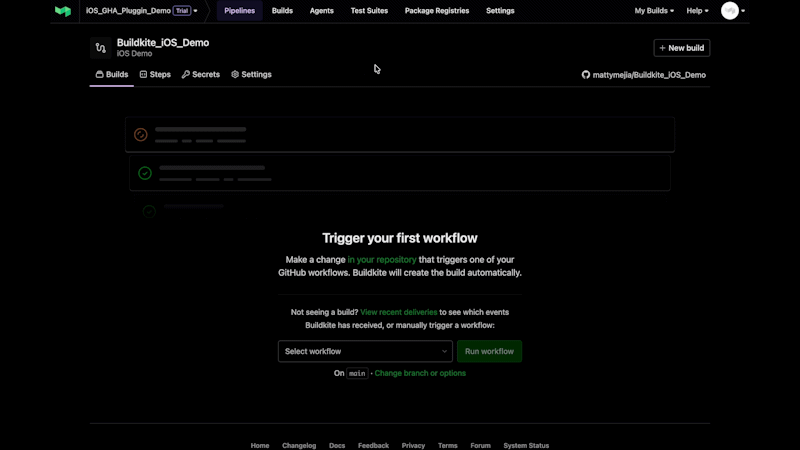Expand the My Builds dropdown

click(654, 11)
